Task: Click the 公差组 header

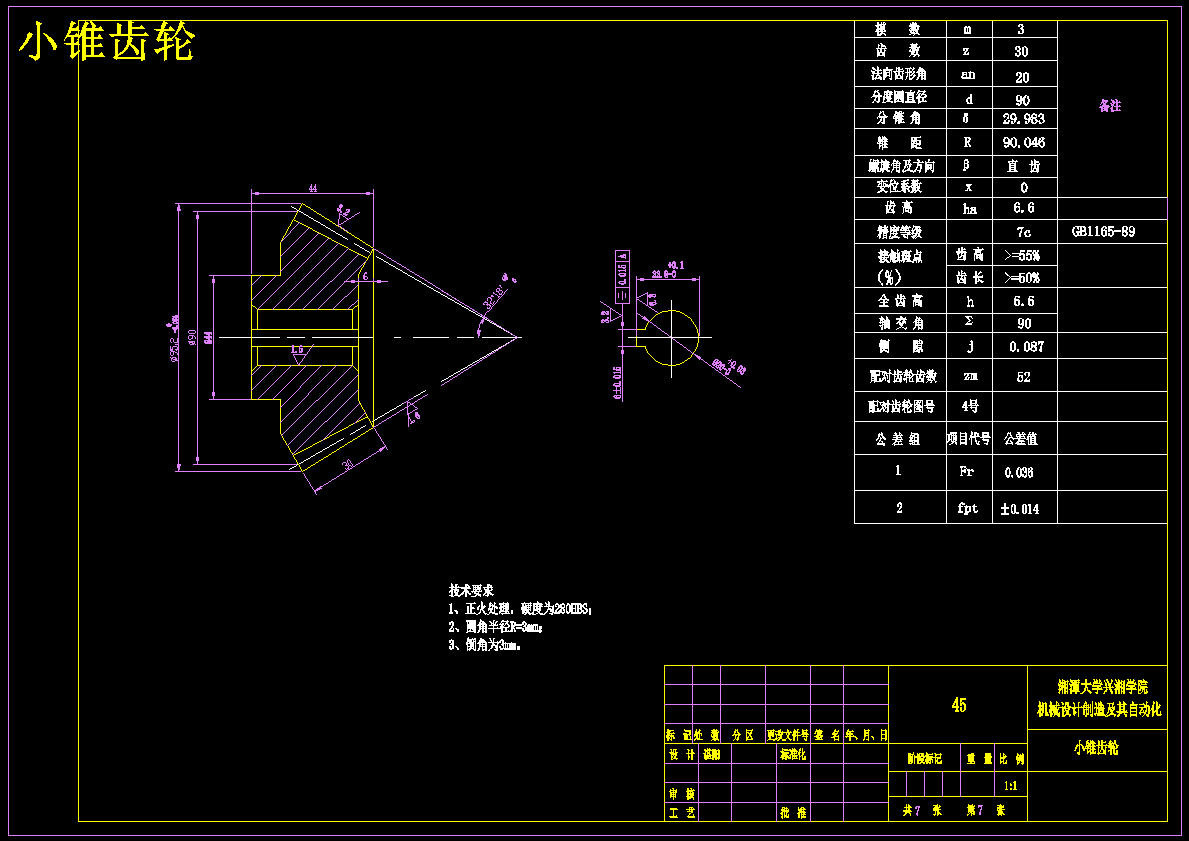Action: pyautogui.click(x=898, y=439)
